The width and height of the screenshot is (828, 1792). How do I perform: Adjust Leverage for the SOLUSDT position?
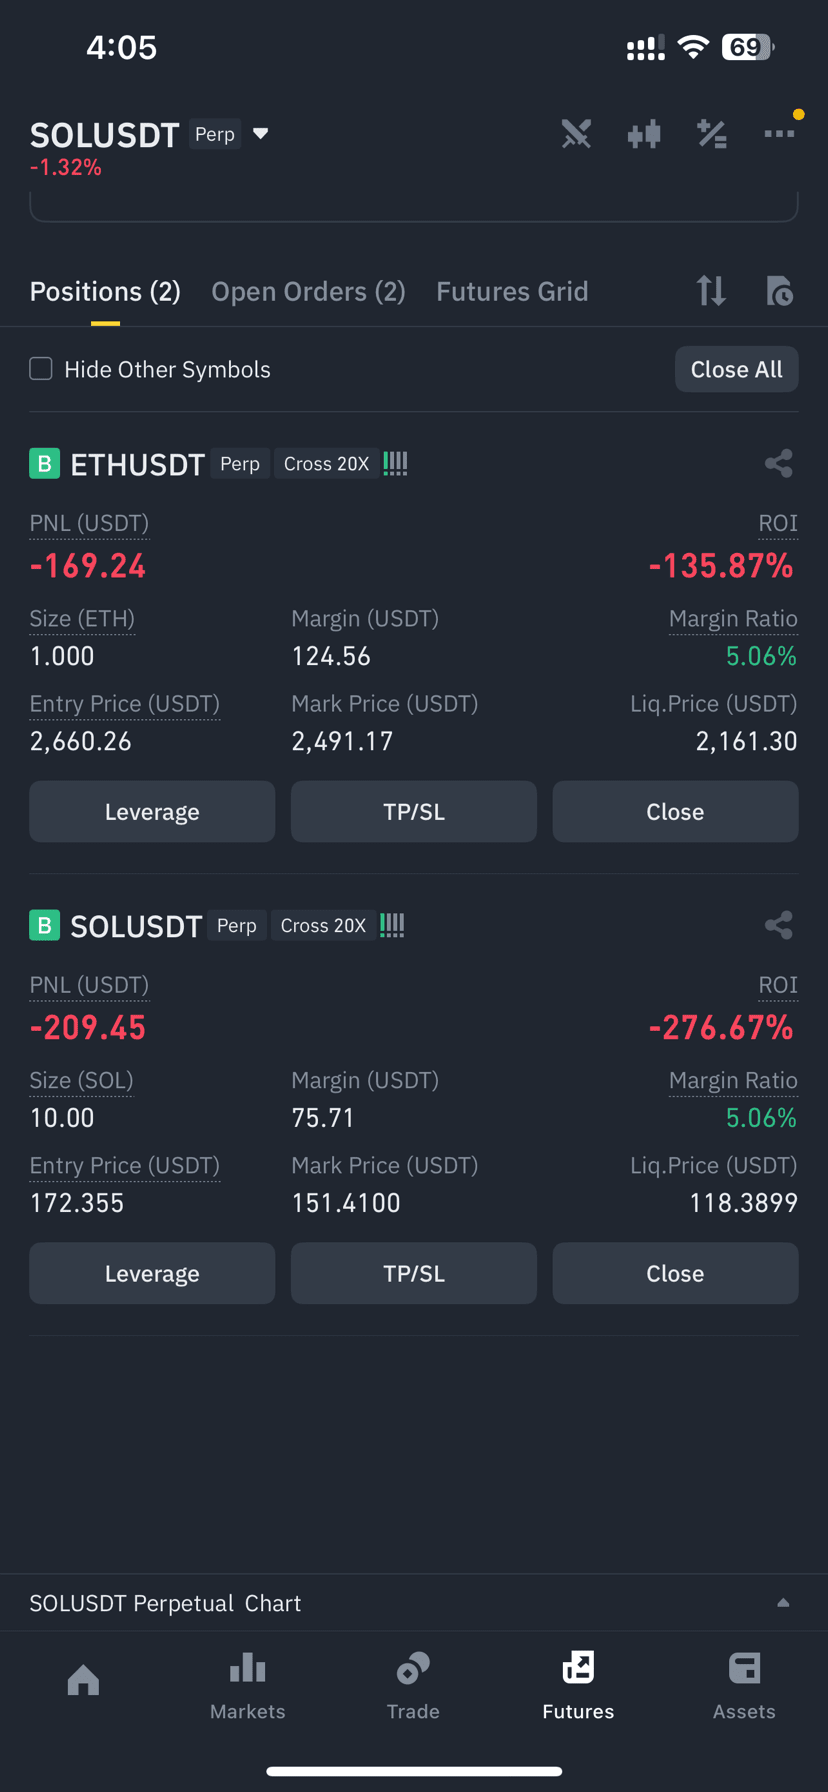pos(152,1273)
